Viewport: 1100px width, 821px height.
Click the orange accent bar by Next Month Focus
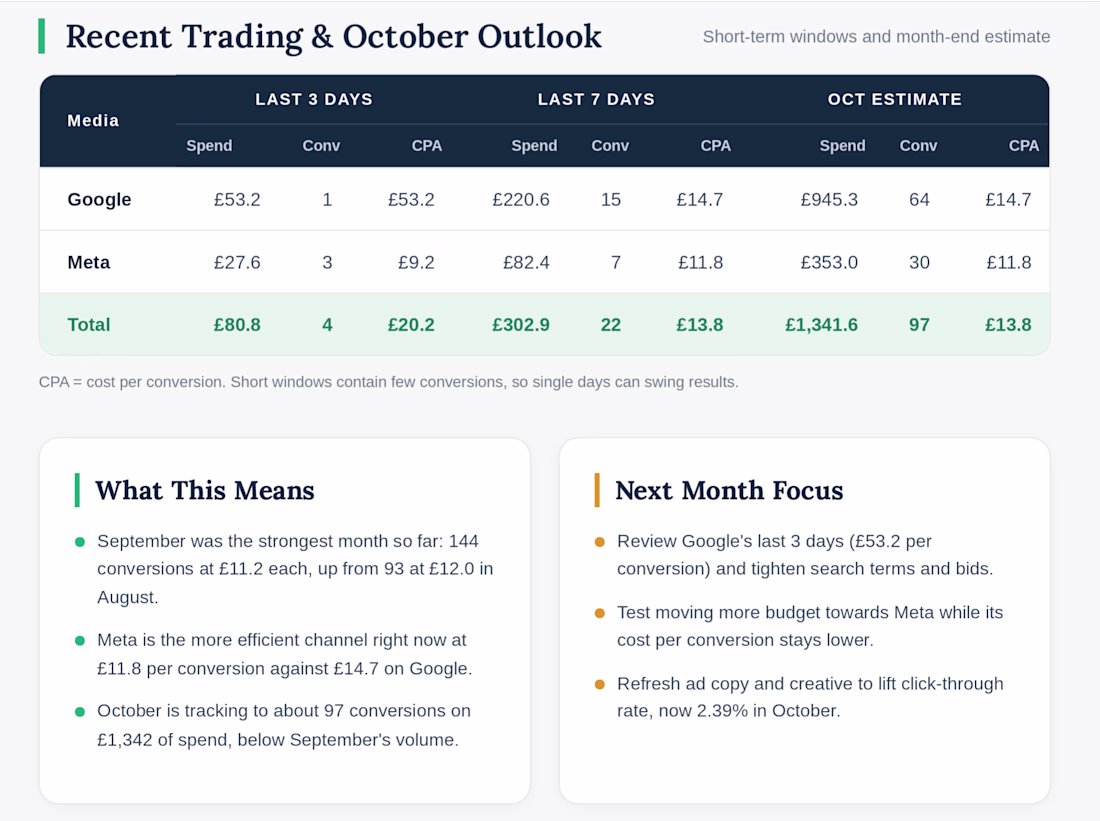[597, 490]
